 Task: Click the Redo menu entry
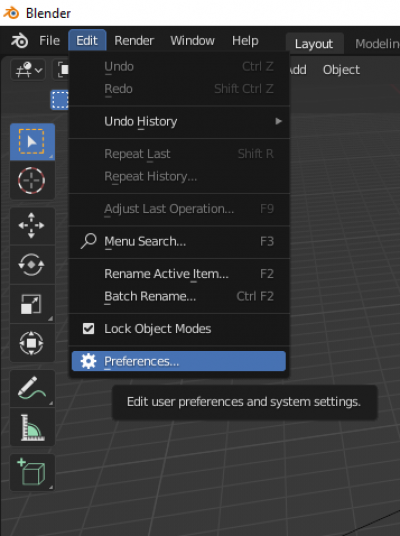[x=179, y=89]
